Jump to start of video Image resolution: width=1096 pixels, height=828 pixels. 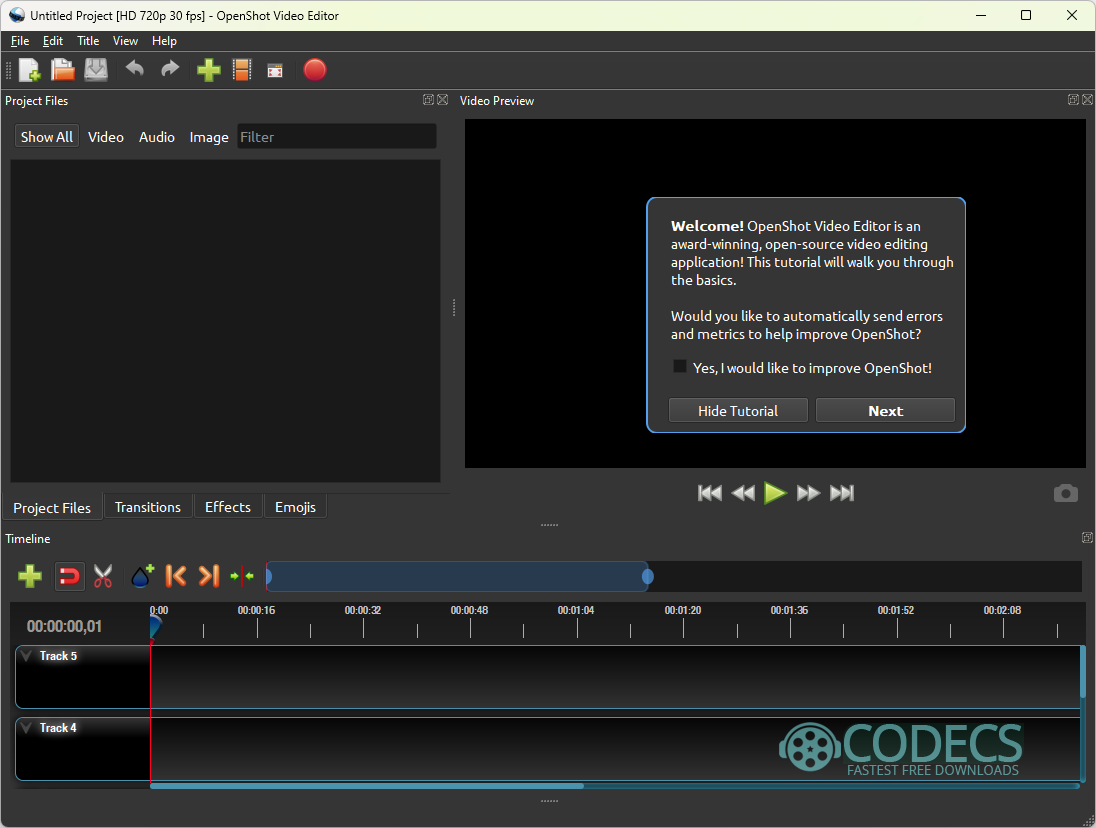click(709, 493)
